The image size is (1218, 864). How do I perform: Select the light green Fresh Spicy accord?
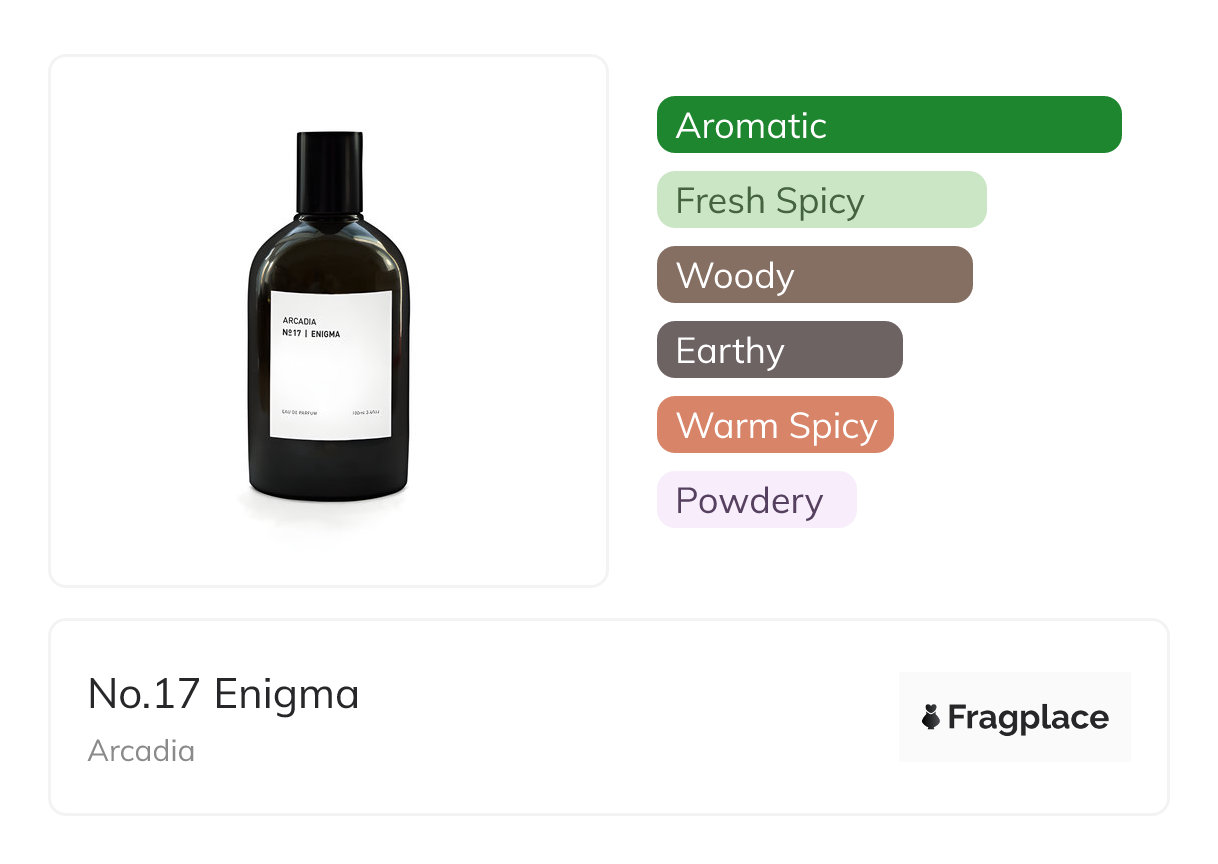pyautogui.click(x=821, y=200)
